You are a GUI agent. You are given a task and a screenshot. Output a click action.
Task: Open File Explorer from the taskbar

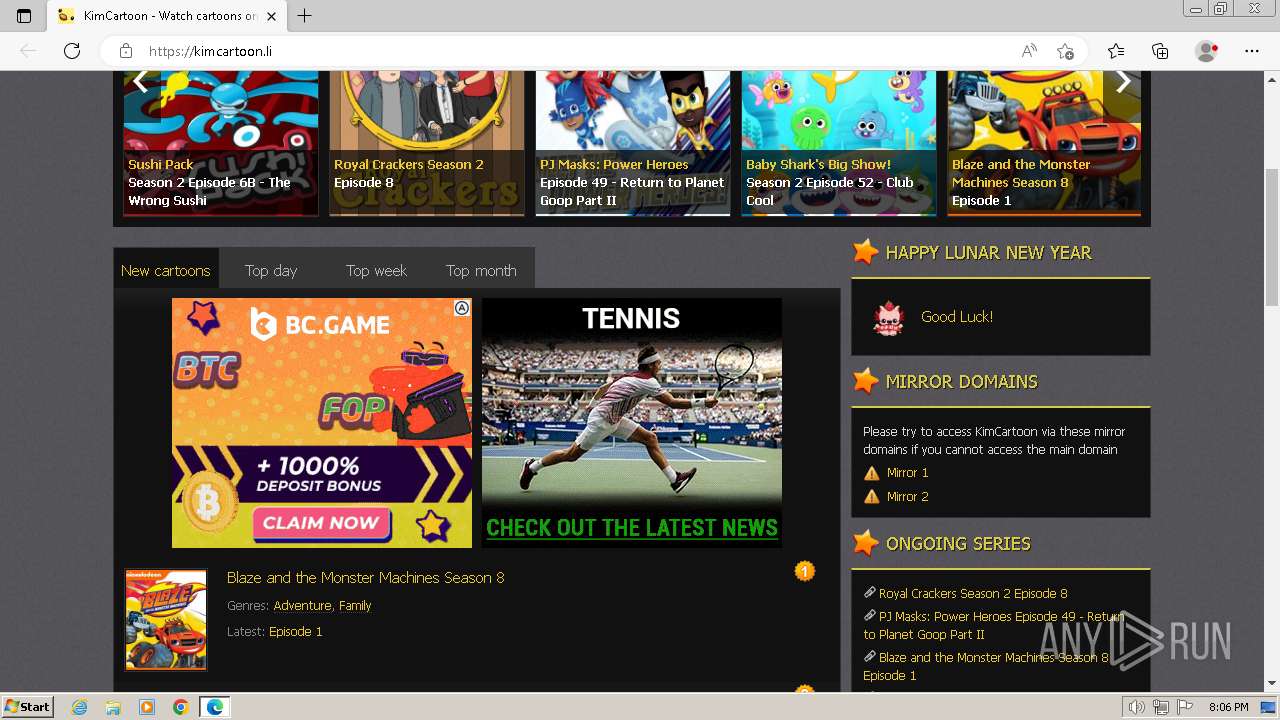coord(113,707)
